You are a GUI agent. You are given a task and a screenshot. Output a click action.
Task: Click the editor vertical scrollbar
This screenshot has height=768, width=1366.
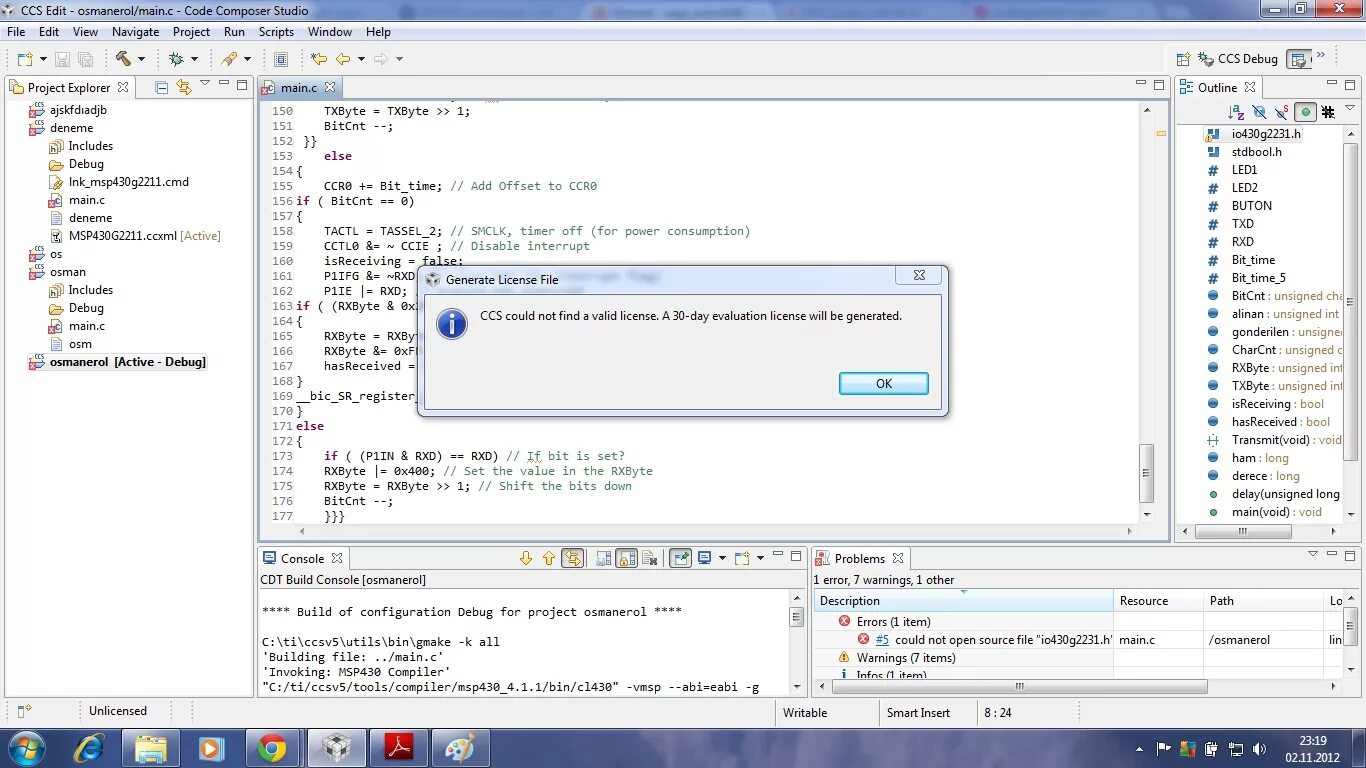click(1147, 472)
